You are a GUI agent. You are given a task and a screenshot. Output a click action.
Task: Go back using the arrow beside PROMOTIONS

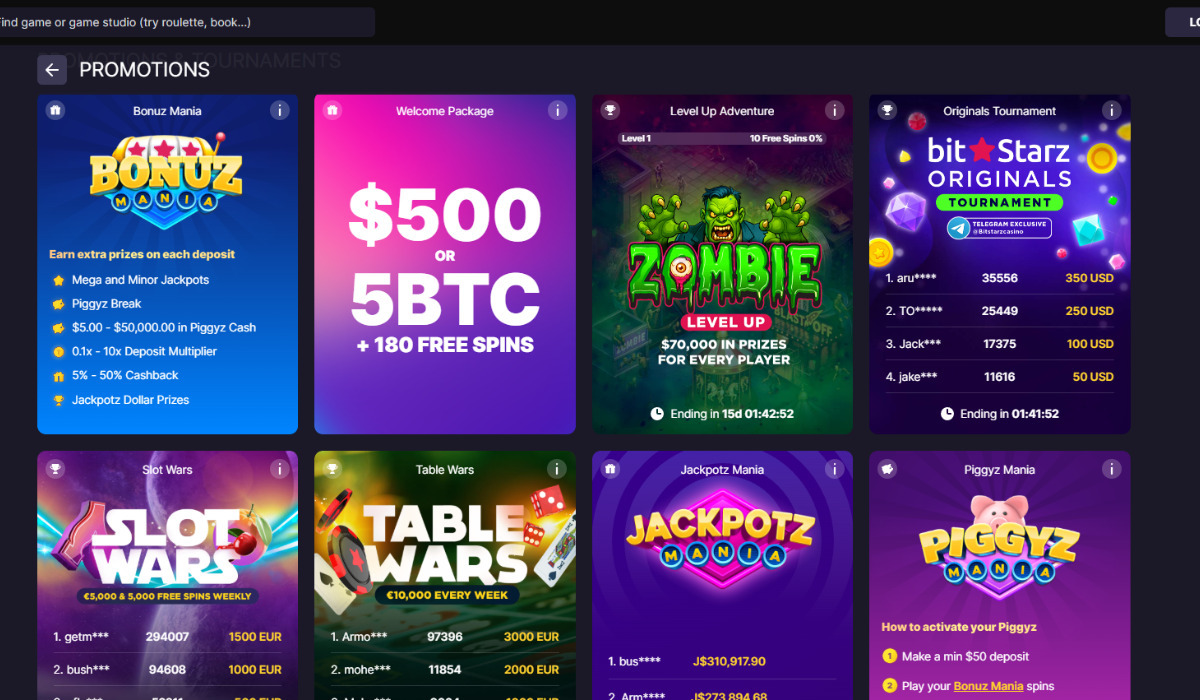pyautogui.click(x=52, y=70)
